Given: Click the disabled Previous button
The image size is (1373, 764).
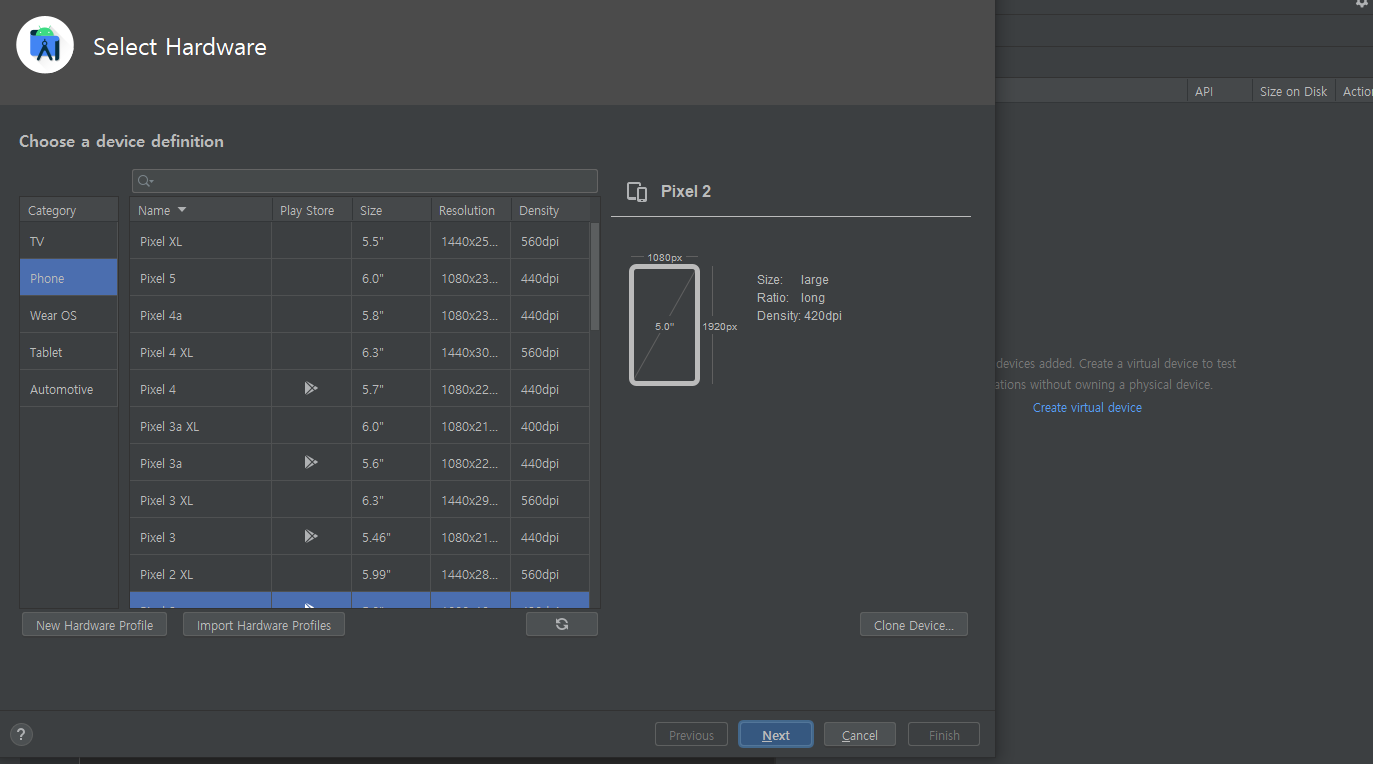Looking at the screenshot, I should pyautogui.click(x=691, y=735).
